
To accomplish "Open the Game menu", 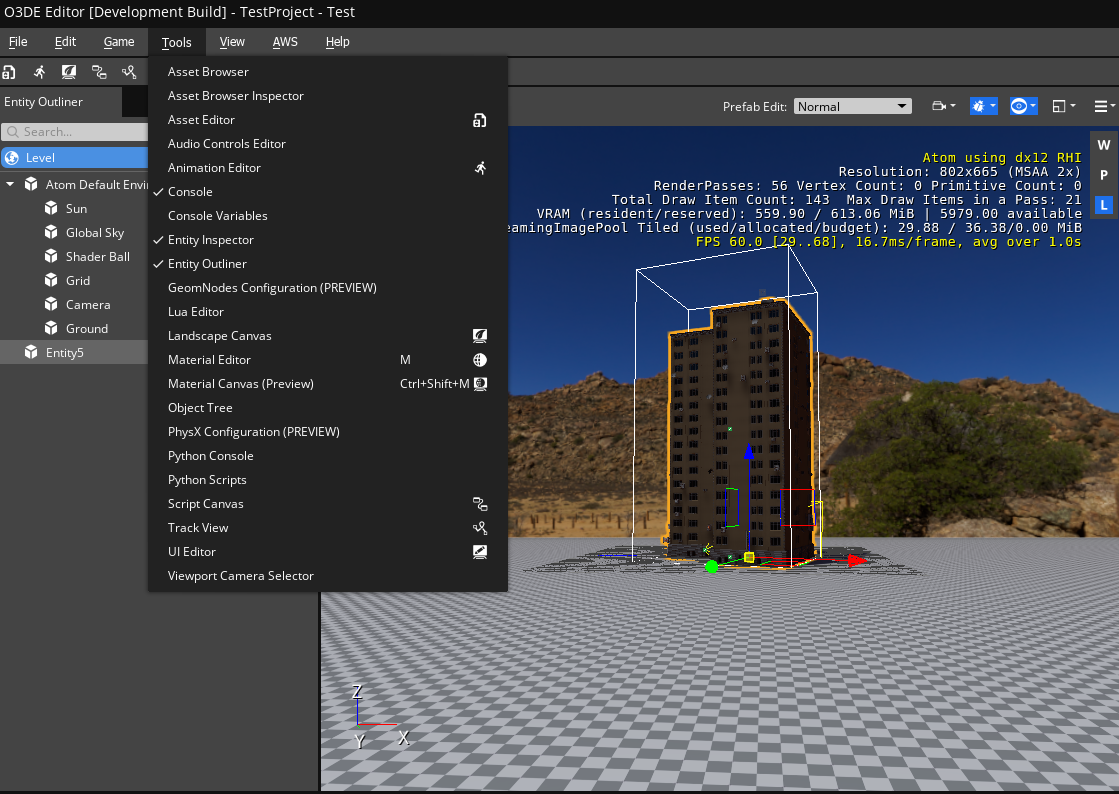I will click(x=118, y=42).
